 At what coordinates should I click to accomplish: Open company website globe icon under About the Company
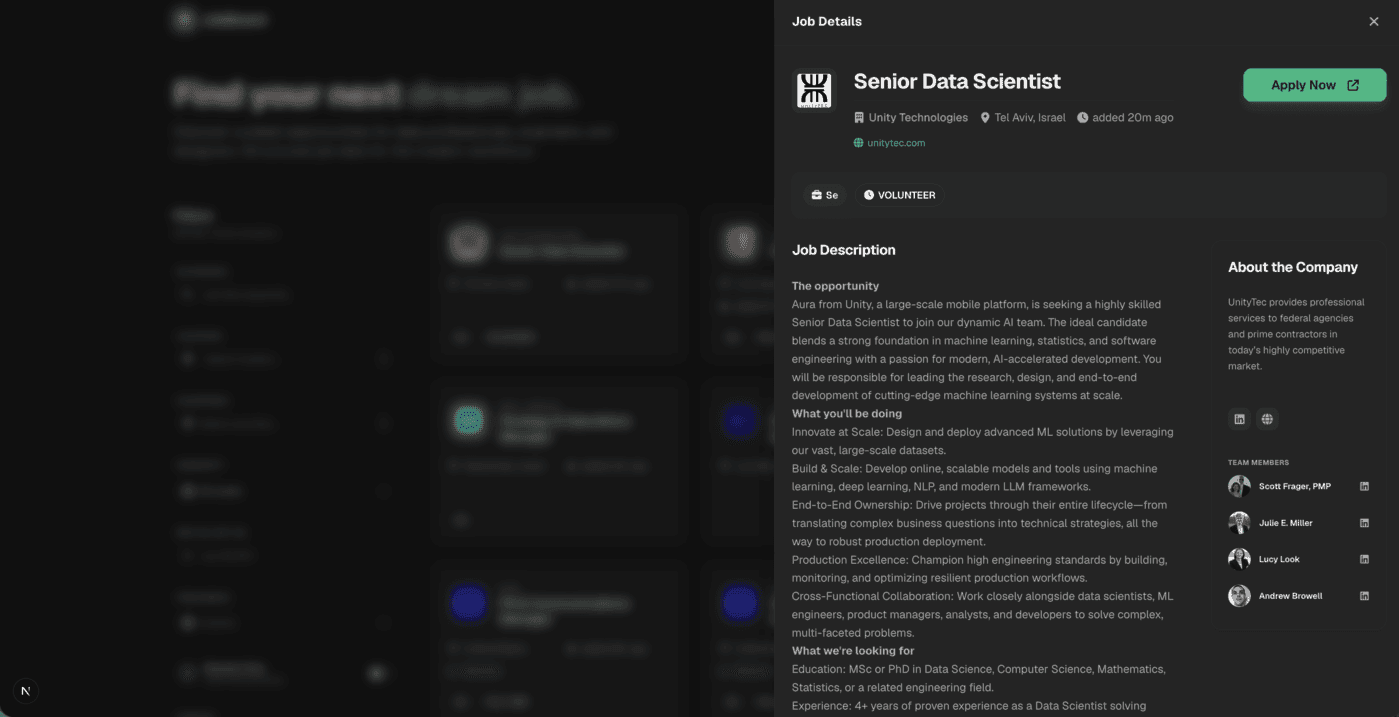tap(1267, 419)
